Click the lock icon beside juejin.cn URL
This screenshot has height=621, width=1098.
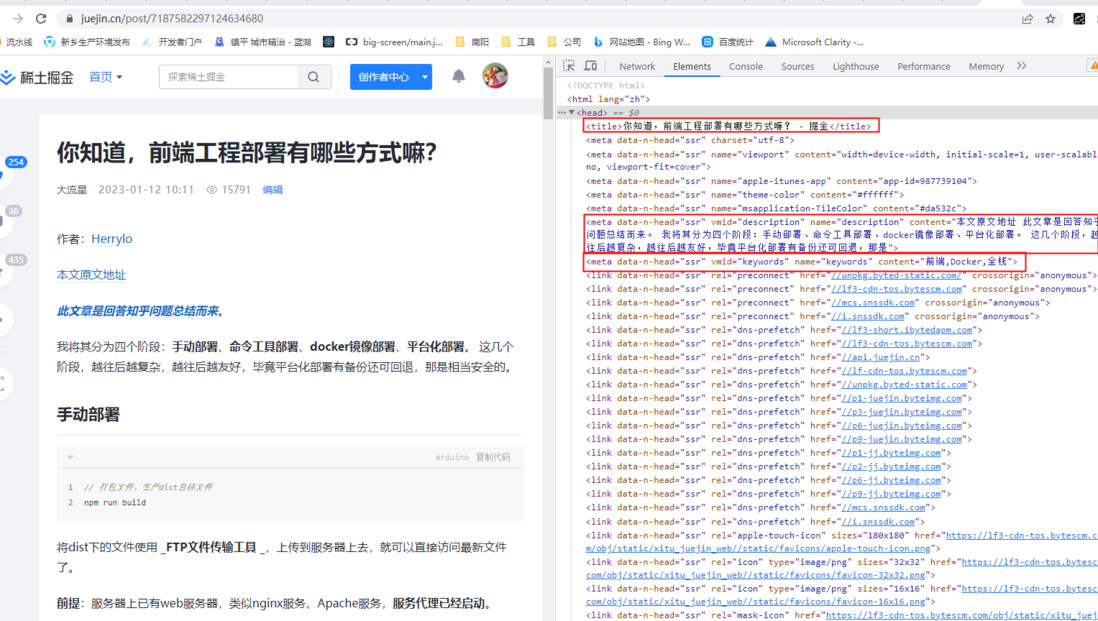(69, 19)
